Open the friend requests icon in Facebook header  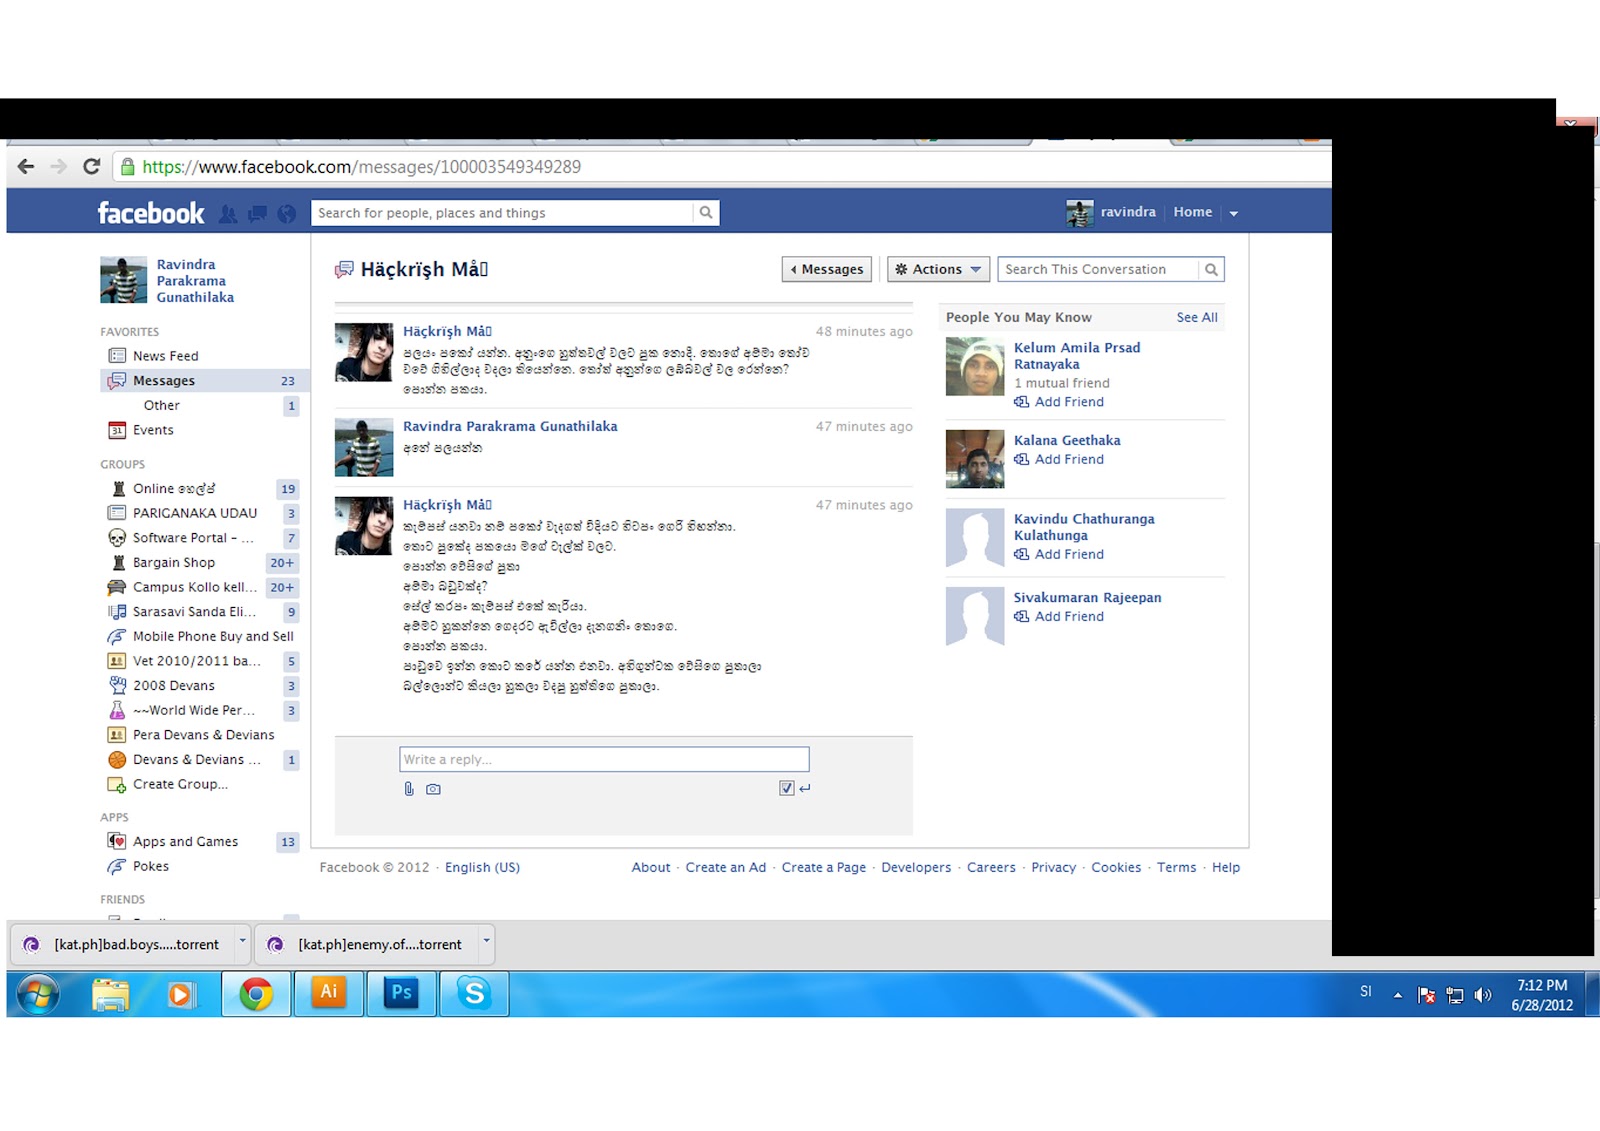229,213
